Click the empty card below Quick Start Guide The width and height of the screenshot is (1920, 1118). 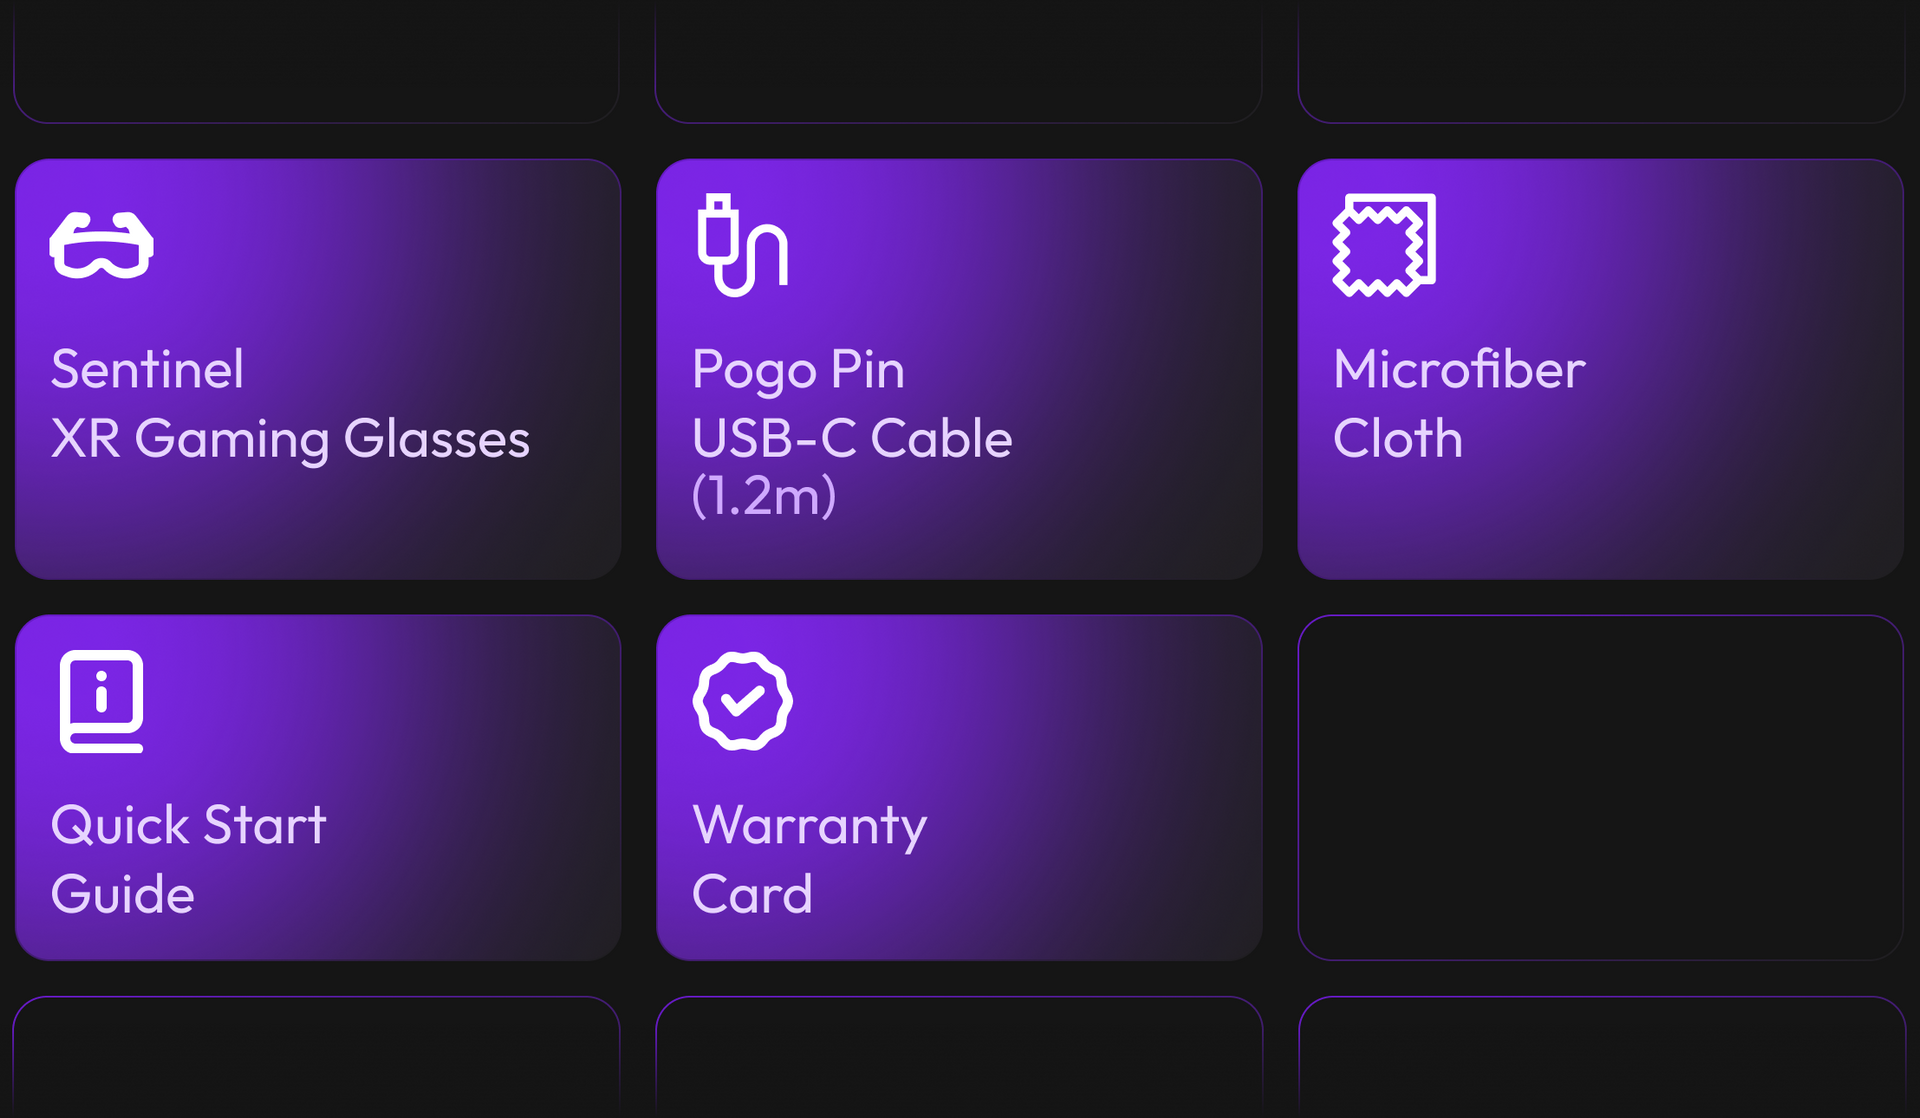pyautogui.click(x=316, y=1057)
